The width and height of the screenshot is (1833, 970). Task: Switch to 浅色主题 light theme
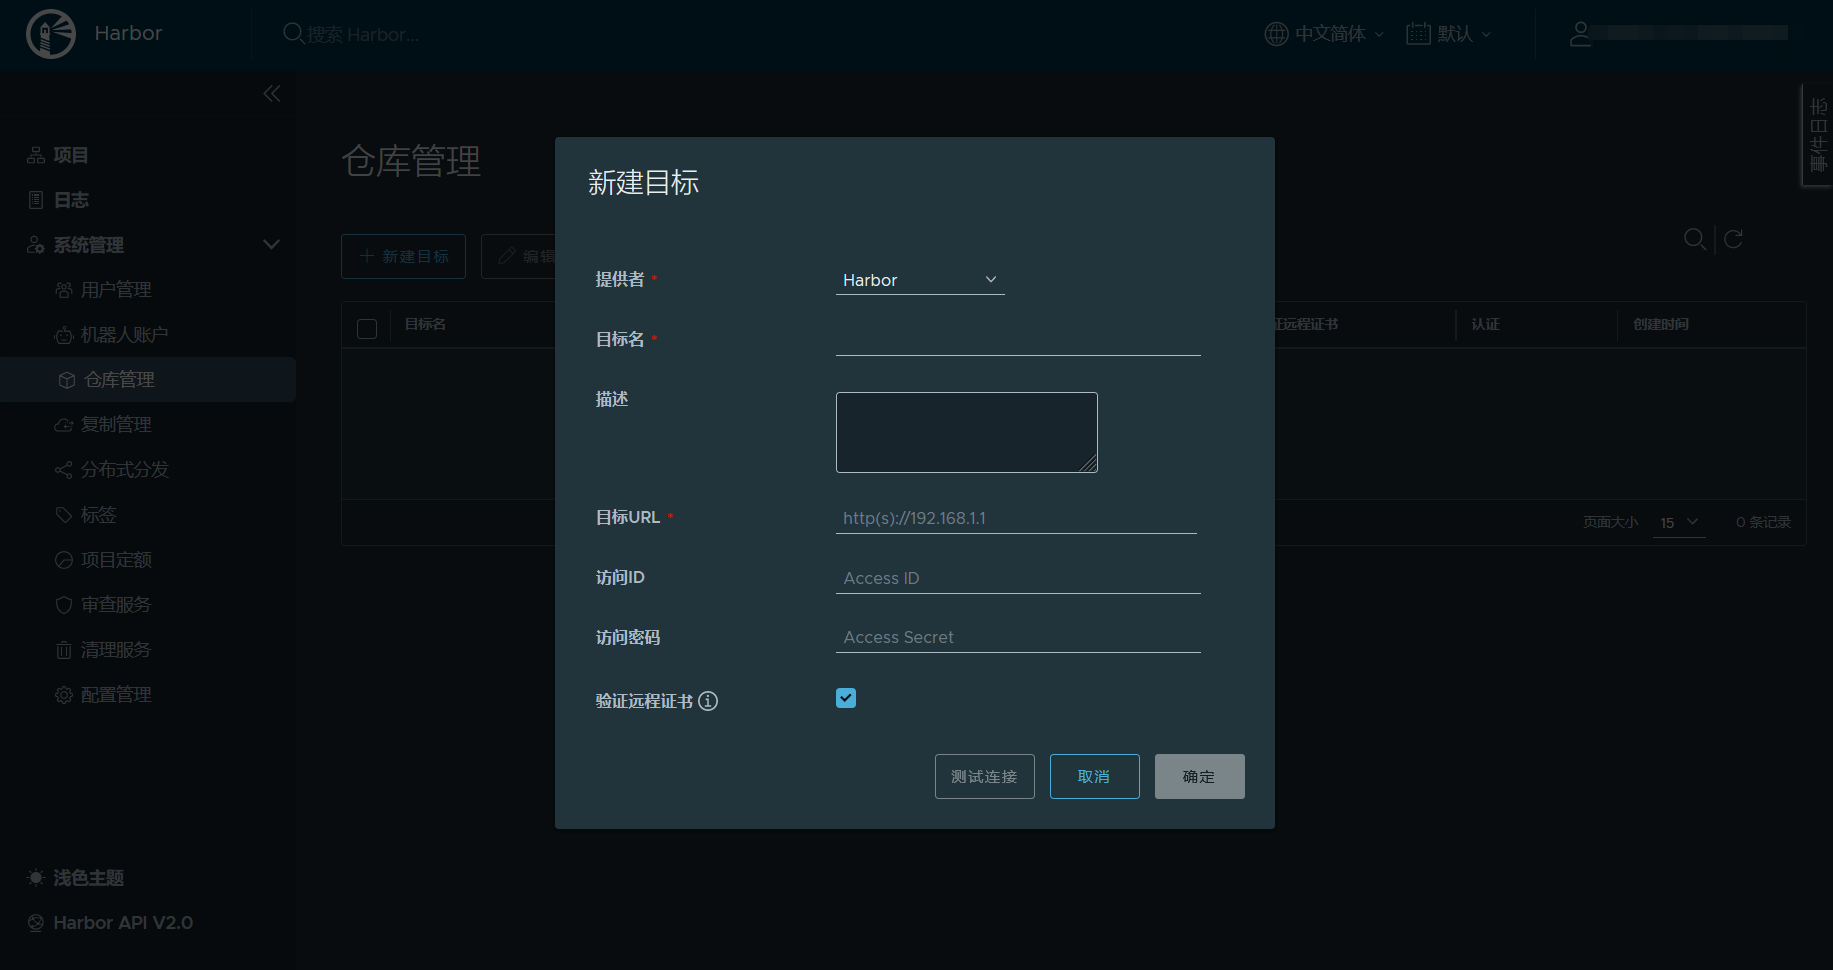pos(88,878)
